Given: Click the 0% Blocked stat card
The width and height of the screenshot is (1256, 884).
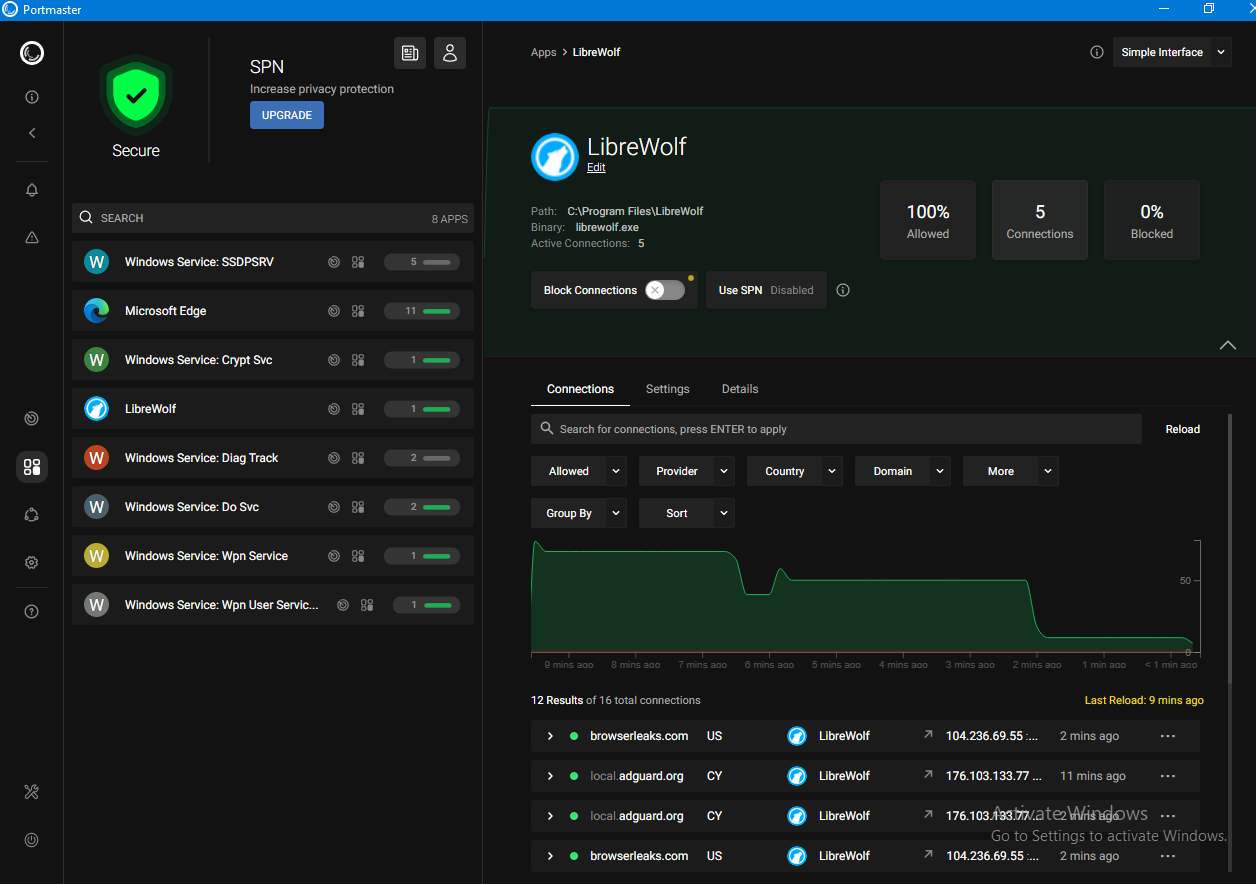Looking at the screenshot, I should click(x=1152, y=220).
